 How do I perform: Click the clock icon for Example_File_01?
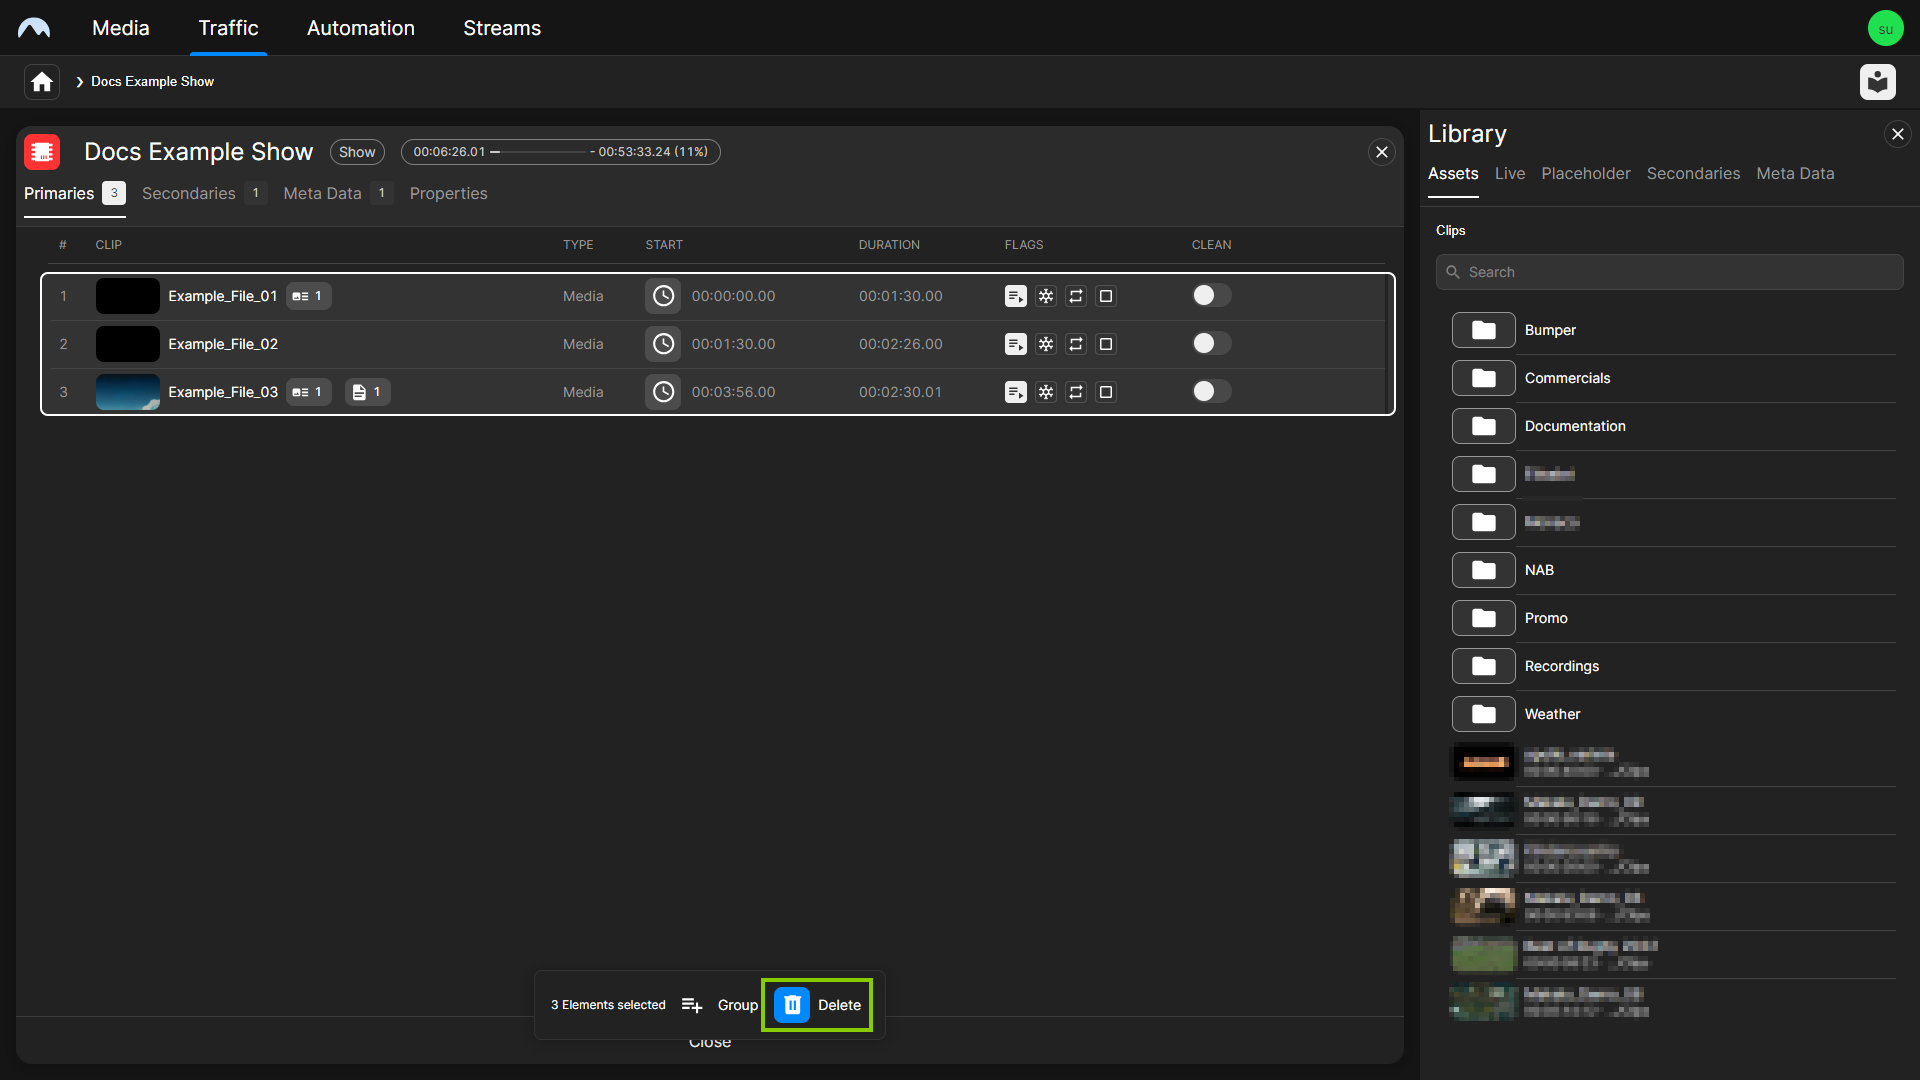pos(663,296)
